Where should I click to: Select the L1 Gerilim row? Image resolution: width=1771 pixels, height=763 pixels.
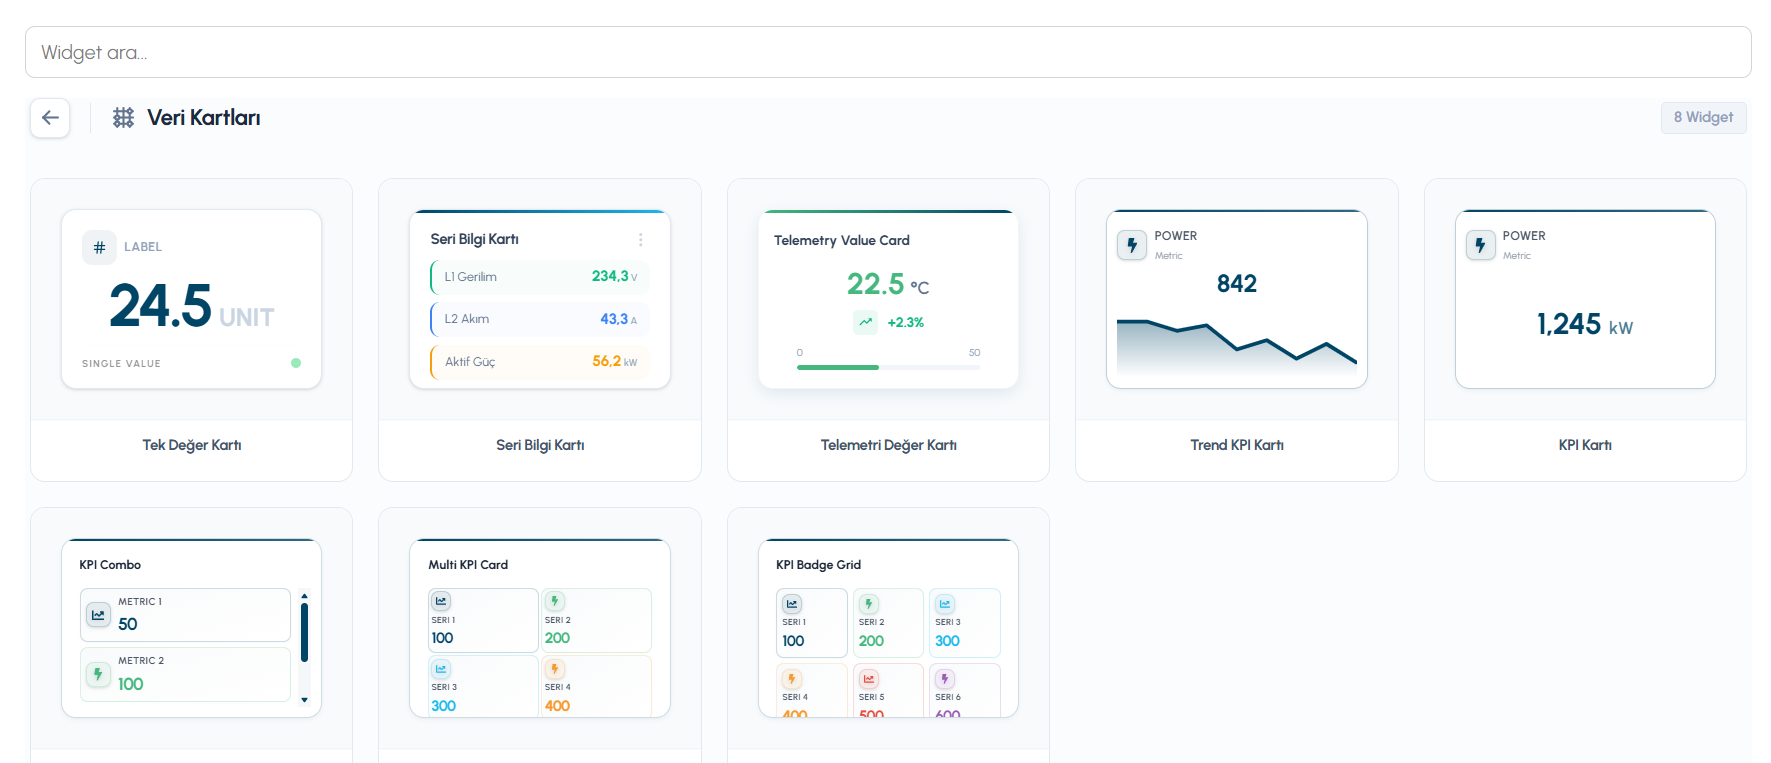tap(540, 277)
